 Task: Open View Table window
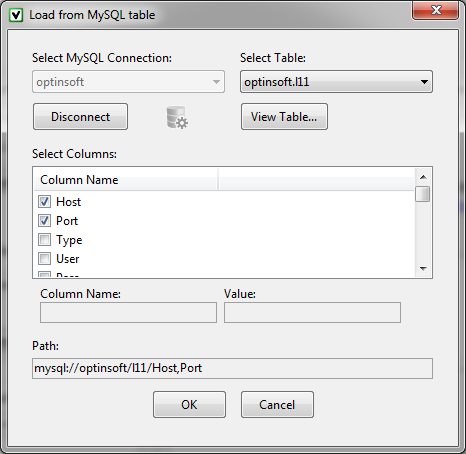tap(284, 117)
